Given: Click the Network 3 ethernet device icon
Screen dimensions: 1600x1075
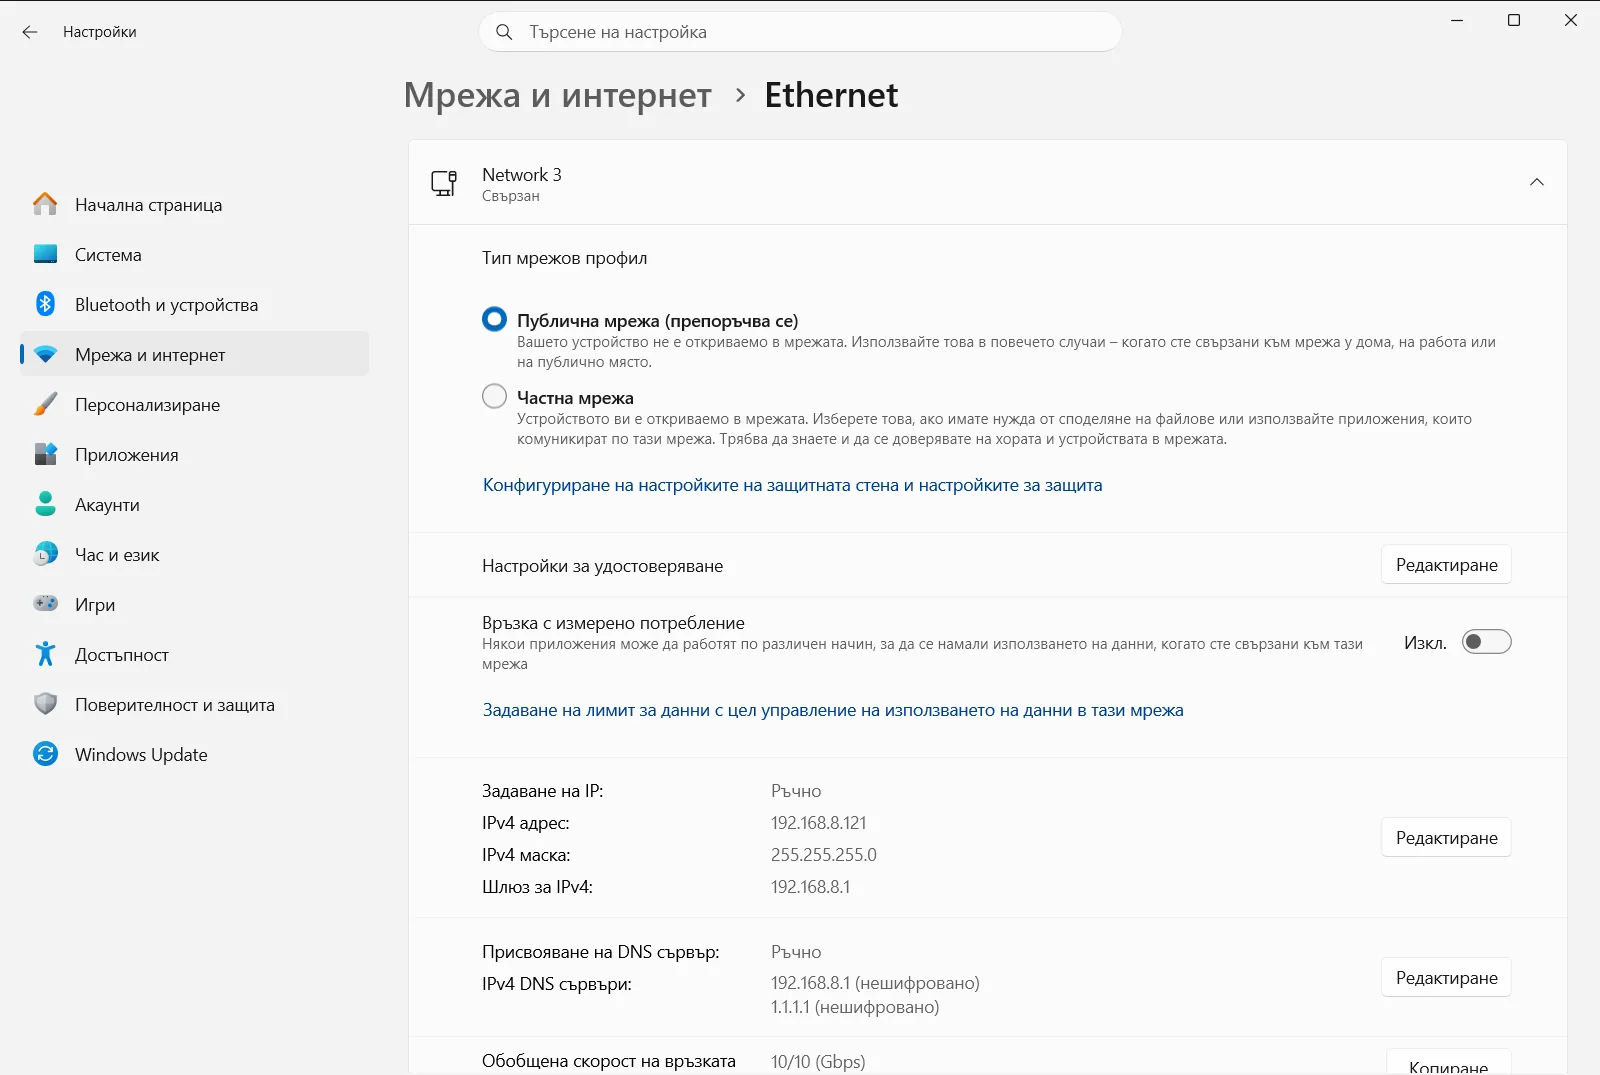Looking at the screenshot, I should [444, 183].
